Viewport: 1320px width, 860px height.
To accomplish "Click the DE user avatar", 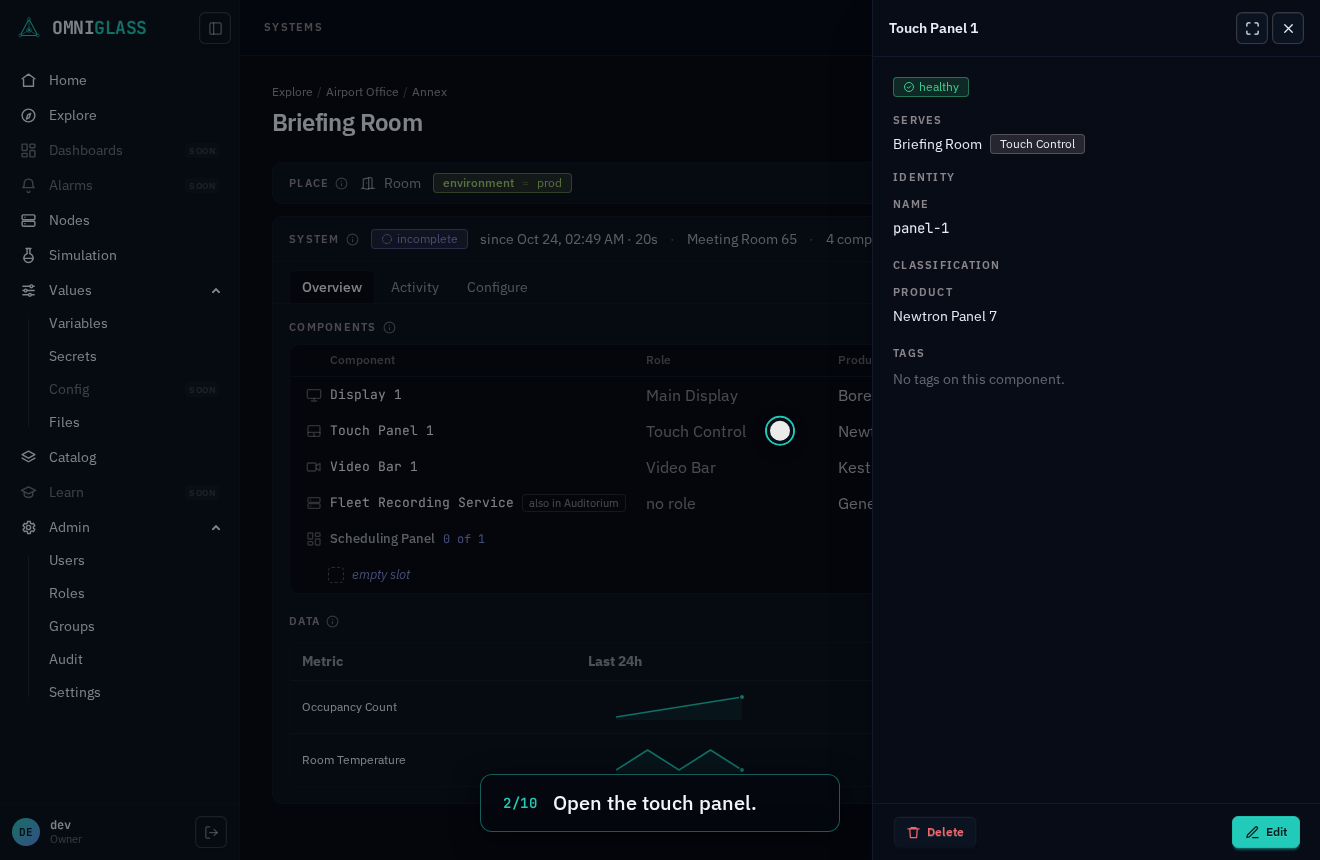I will 26,832.
